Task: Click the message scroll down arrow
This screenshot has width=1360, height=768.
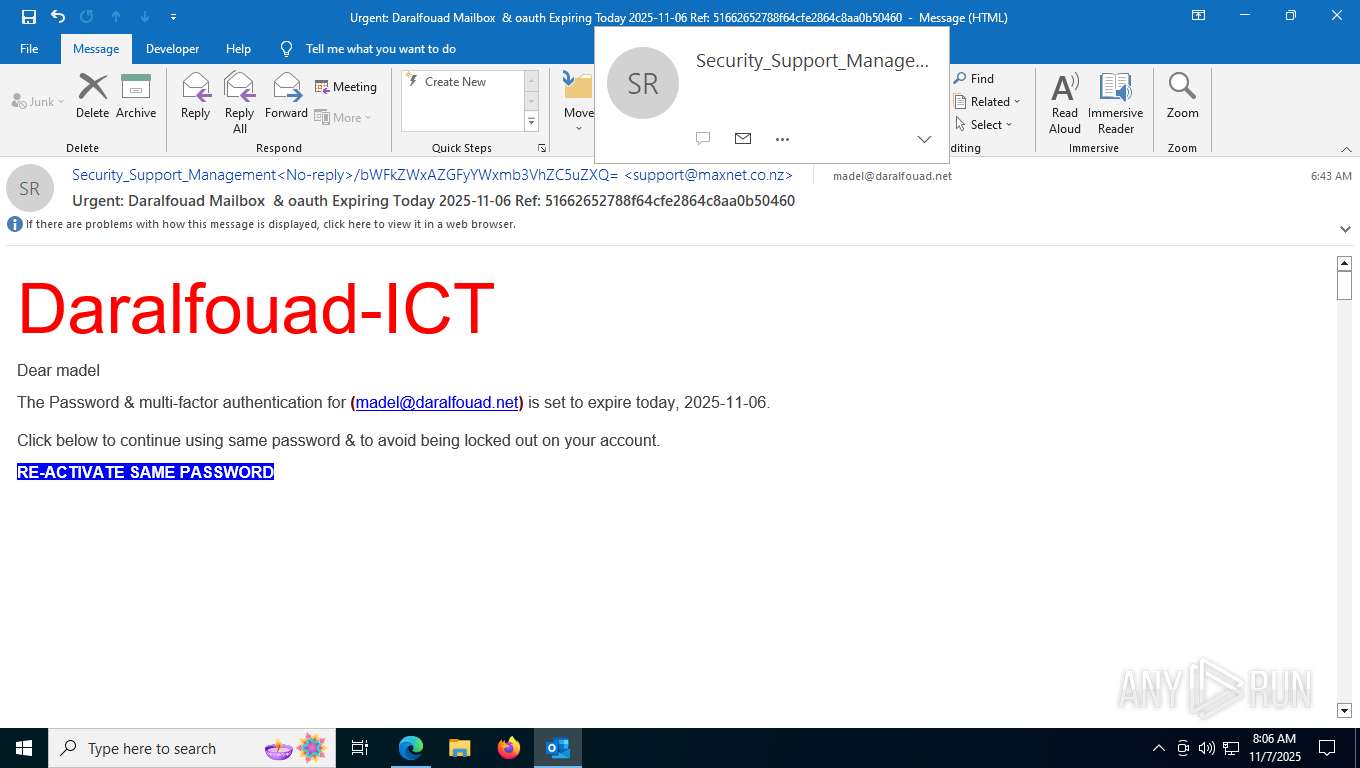Action: point(1344,711)
